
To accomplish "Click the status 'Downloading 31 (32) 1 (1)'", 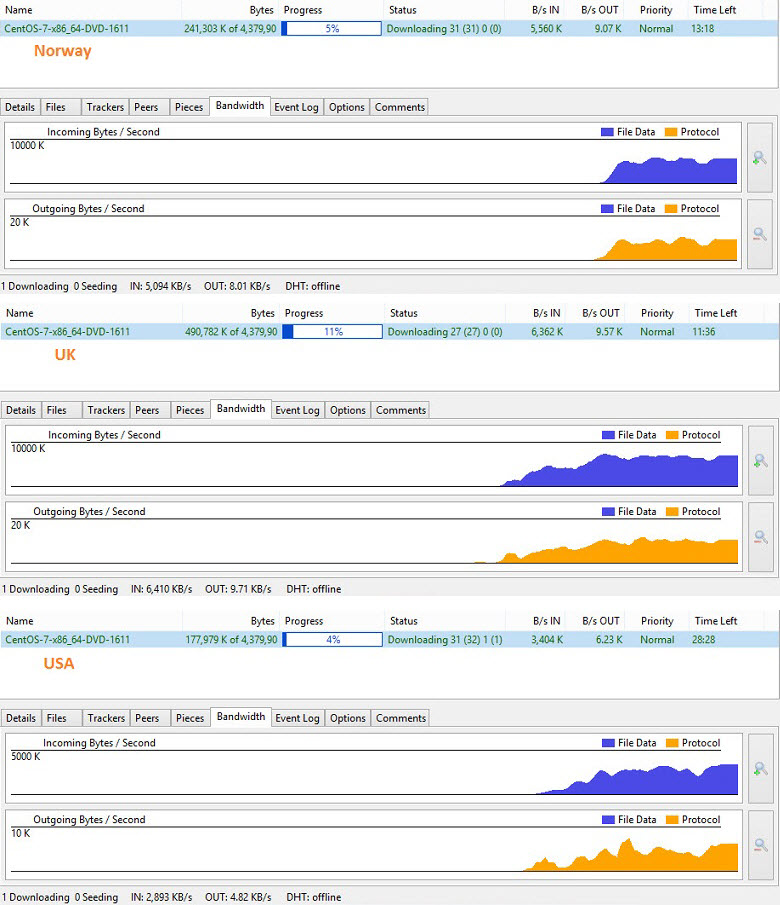I will [x=445, y=640].
